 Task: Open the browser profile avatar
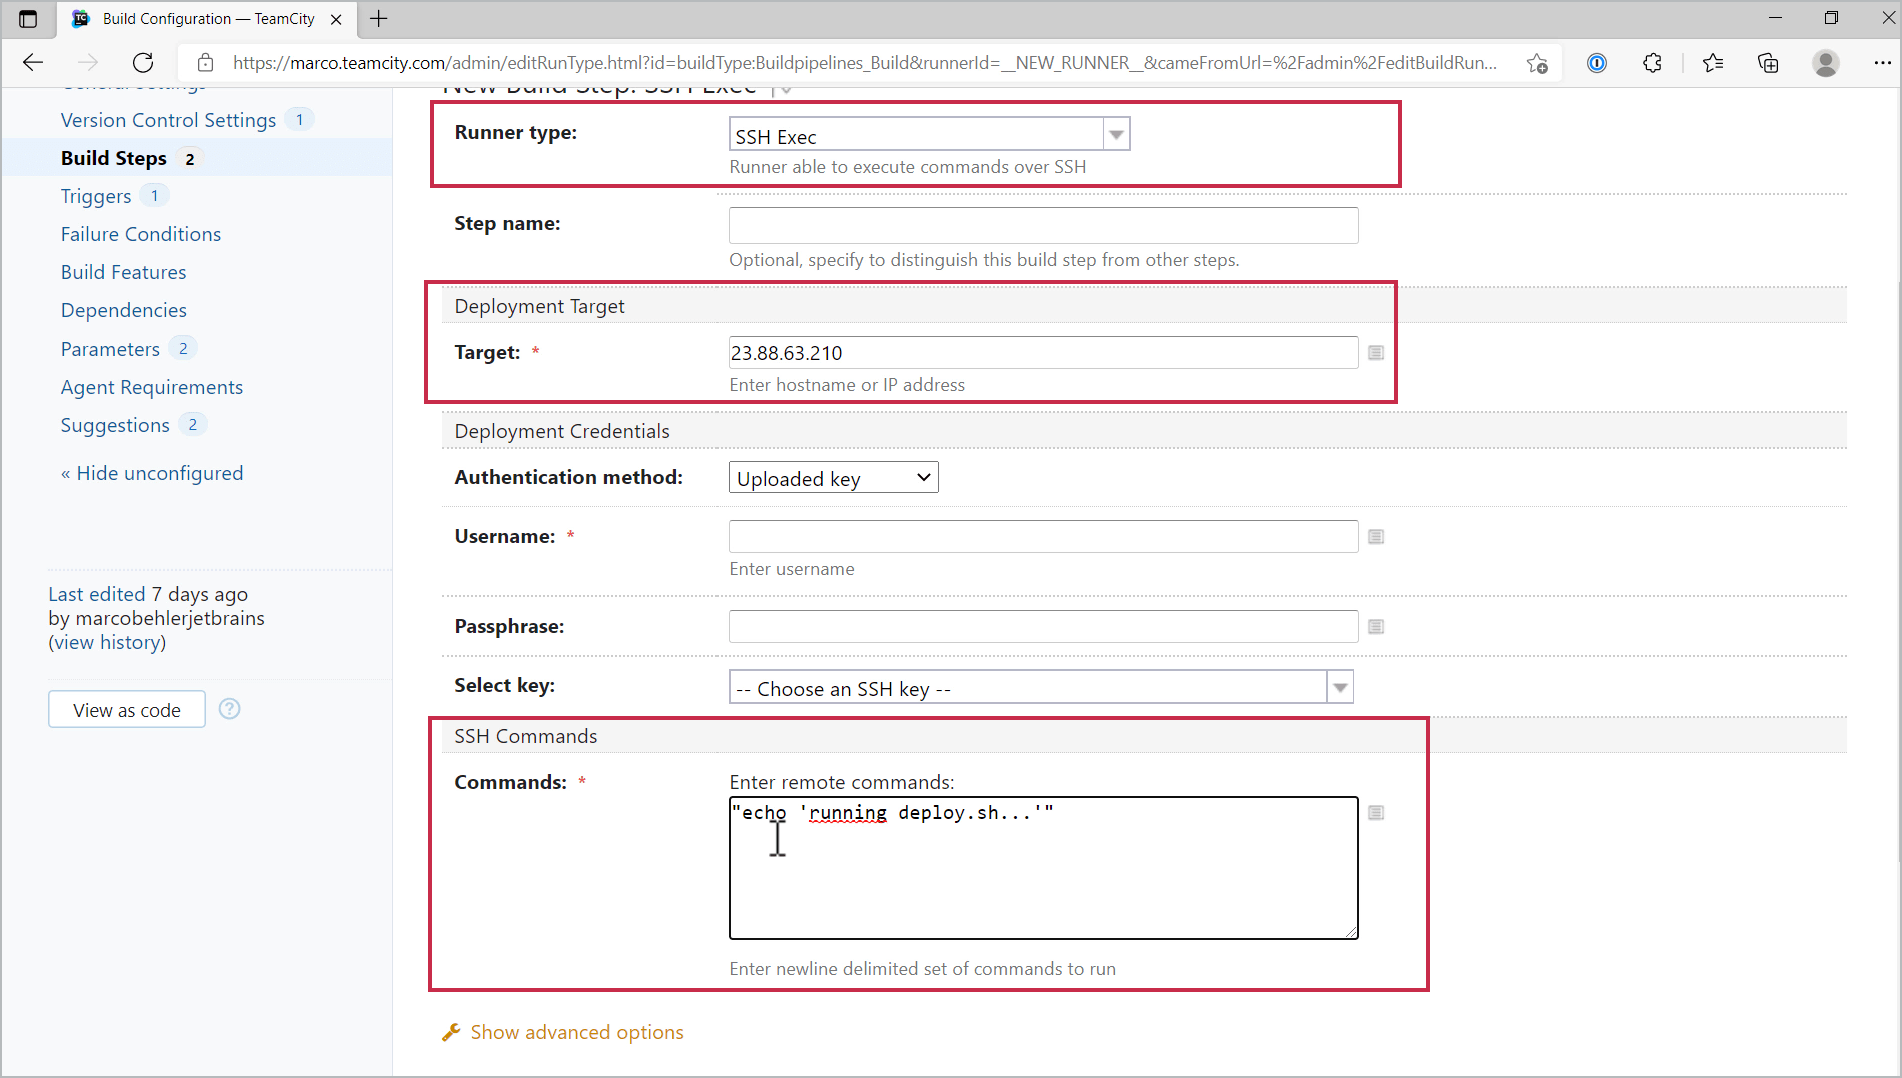[x=1825, y=63]
